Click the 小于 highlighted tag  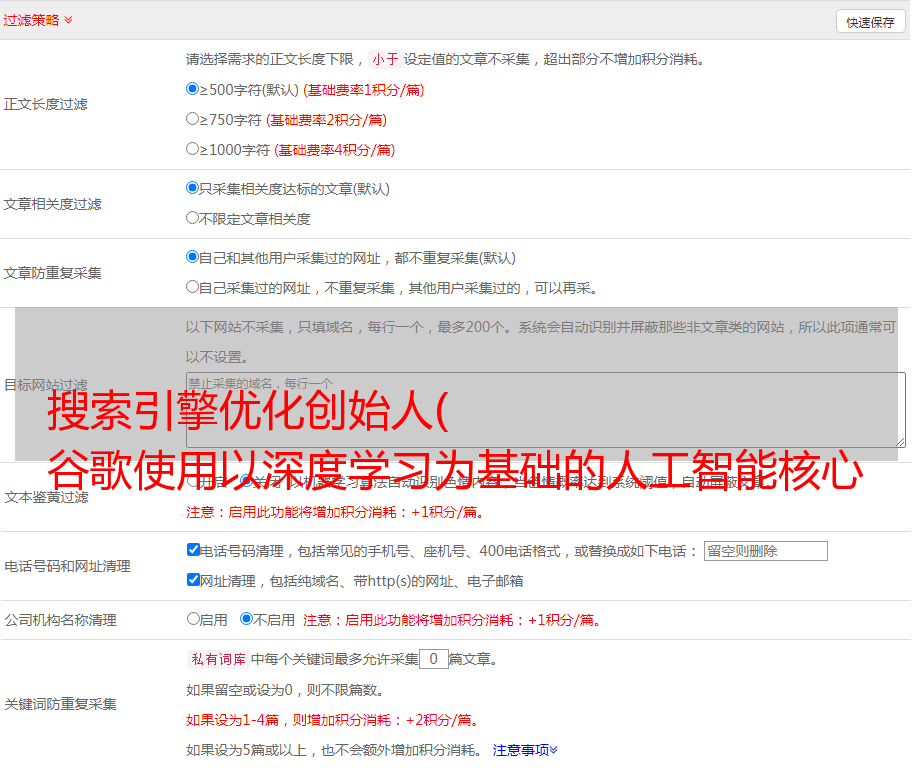click(386, 59)
